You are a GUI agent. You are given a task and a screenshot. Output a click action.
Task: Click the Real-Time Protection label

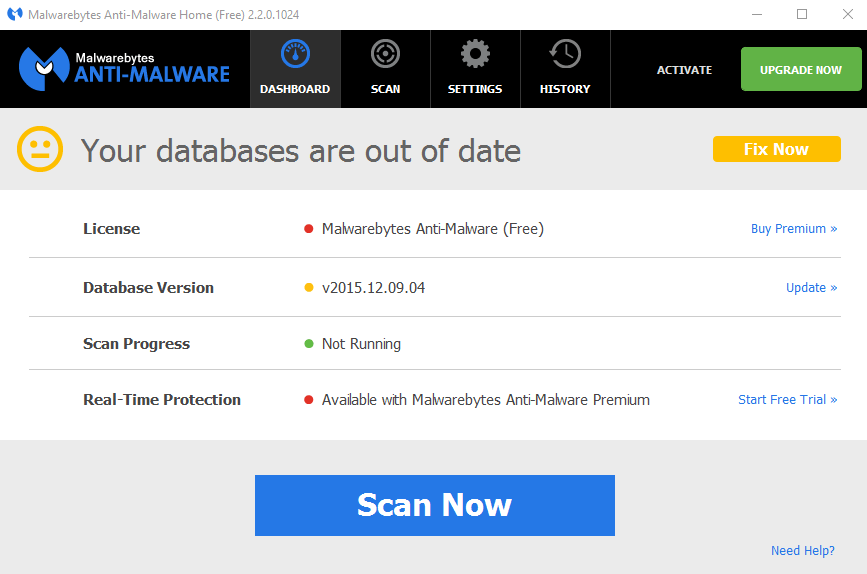[x=162, y=400]
